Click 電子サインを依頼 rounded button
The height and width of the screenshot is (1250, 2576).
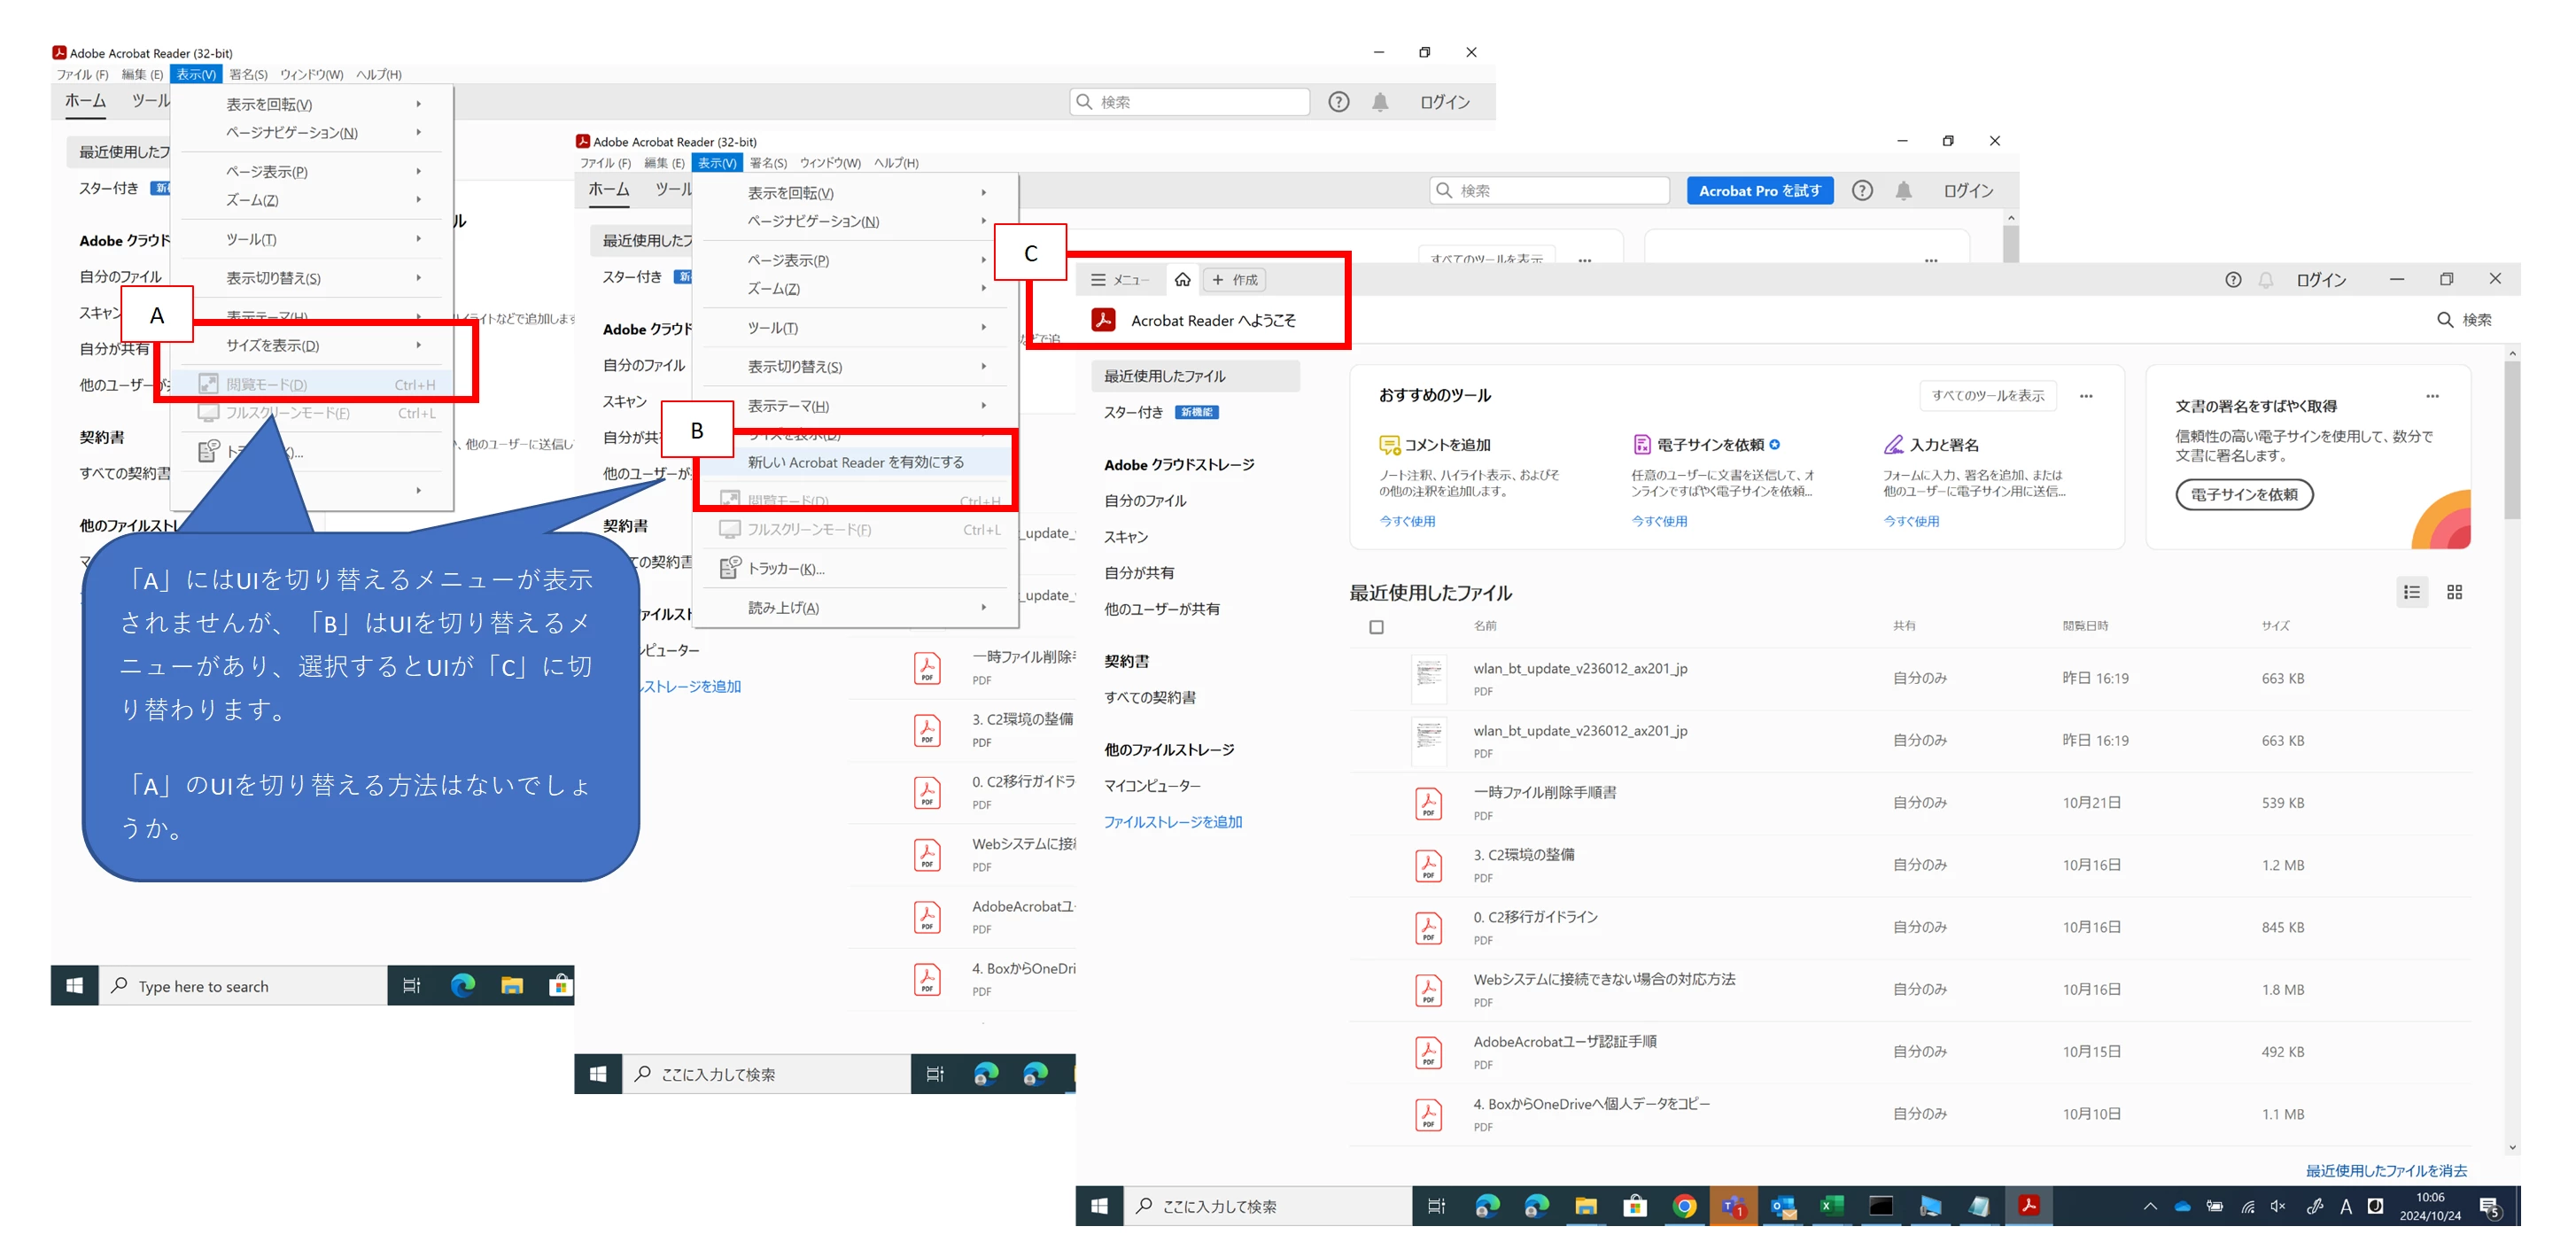coord(2243,495)
